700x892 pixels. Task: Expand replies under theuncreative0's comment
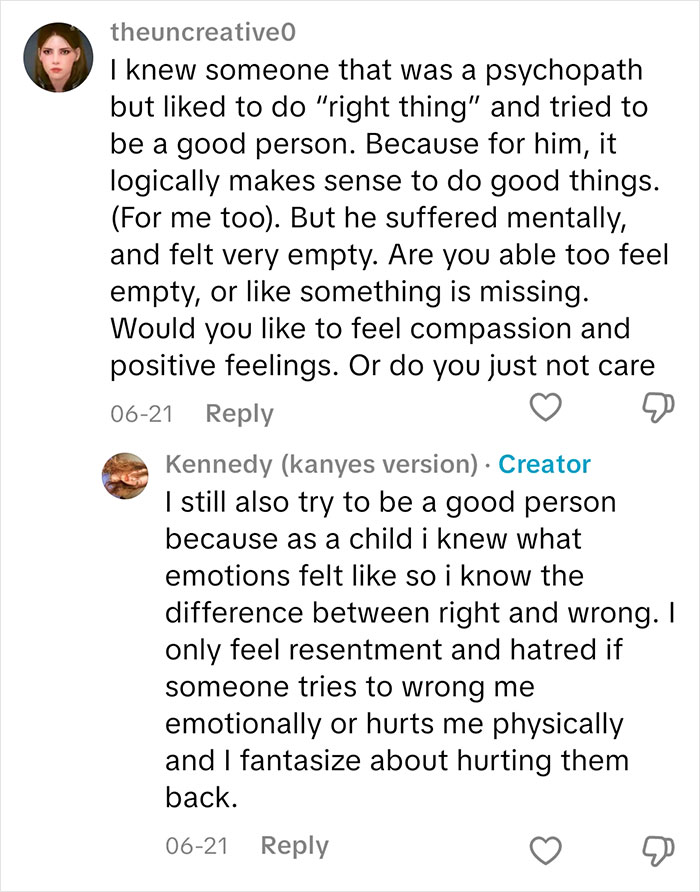[239, 411]
